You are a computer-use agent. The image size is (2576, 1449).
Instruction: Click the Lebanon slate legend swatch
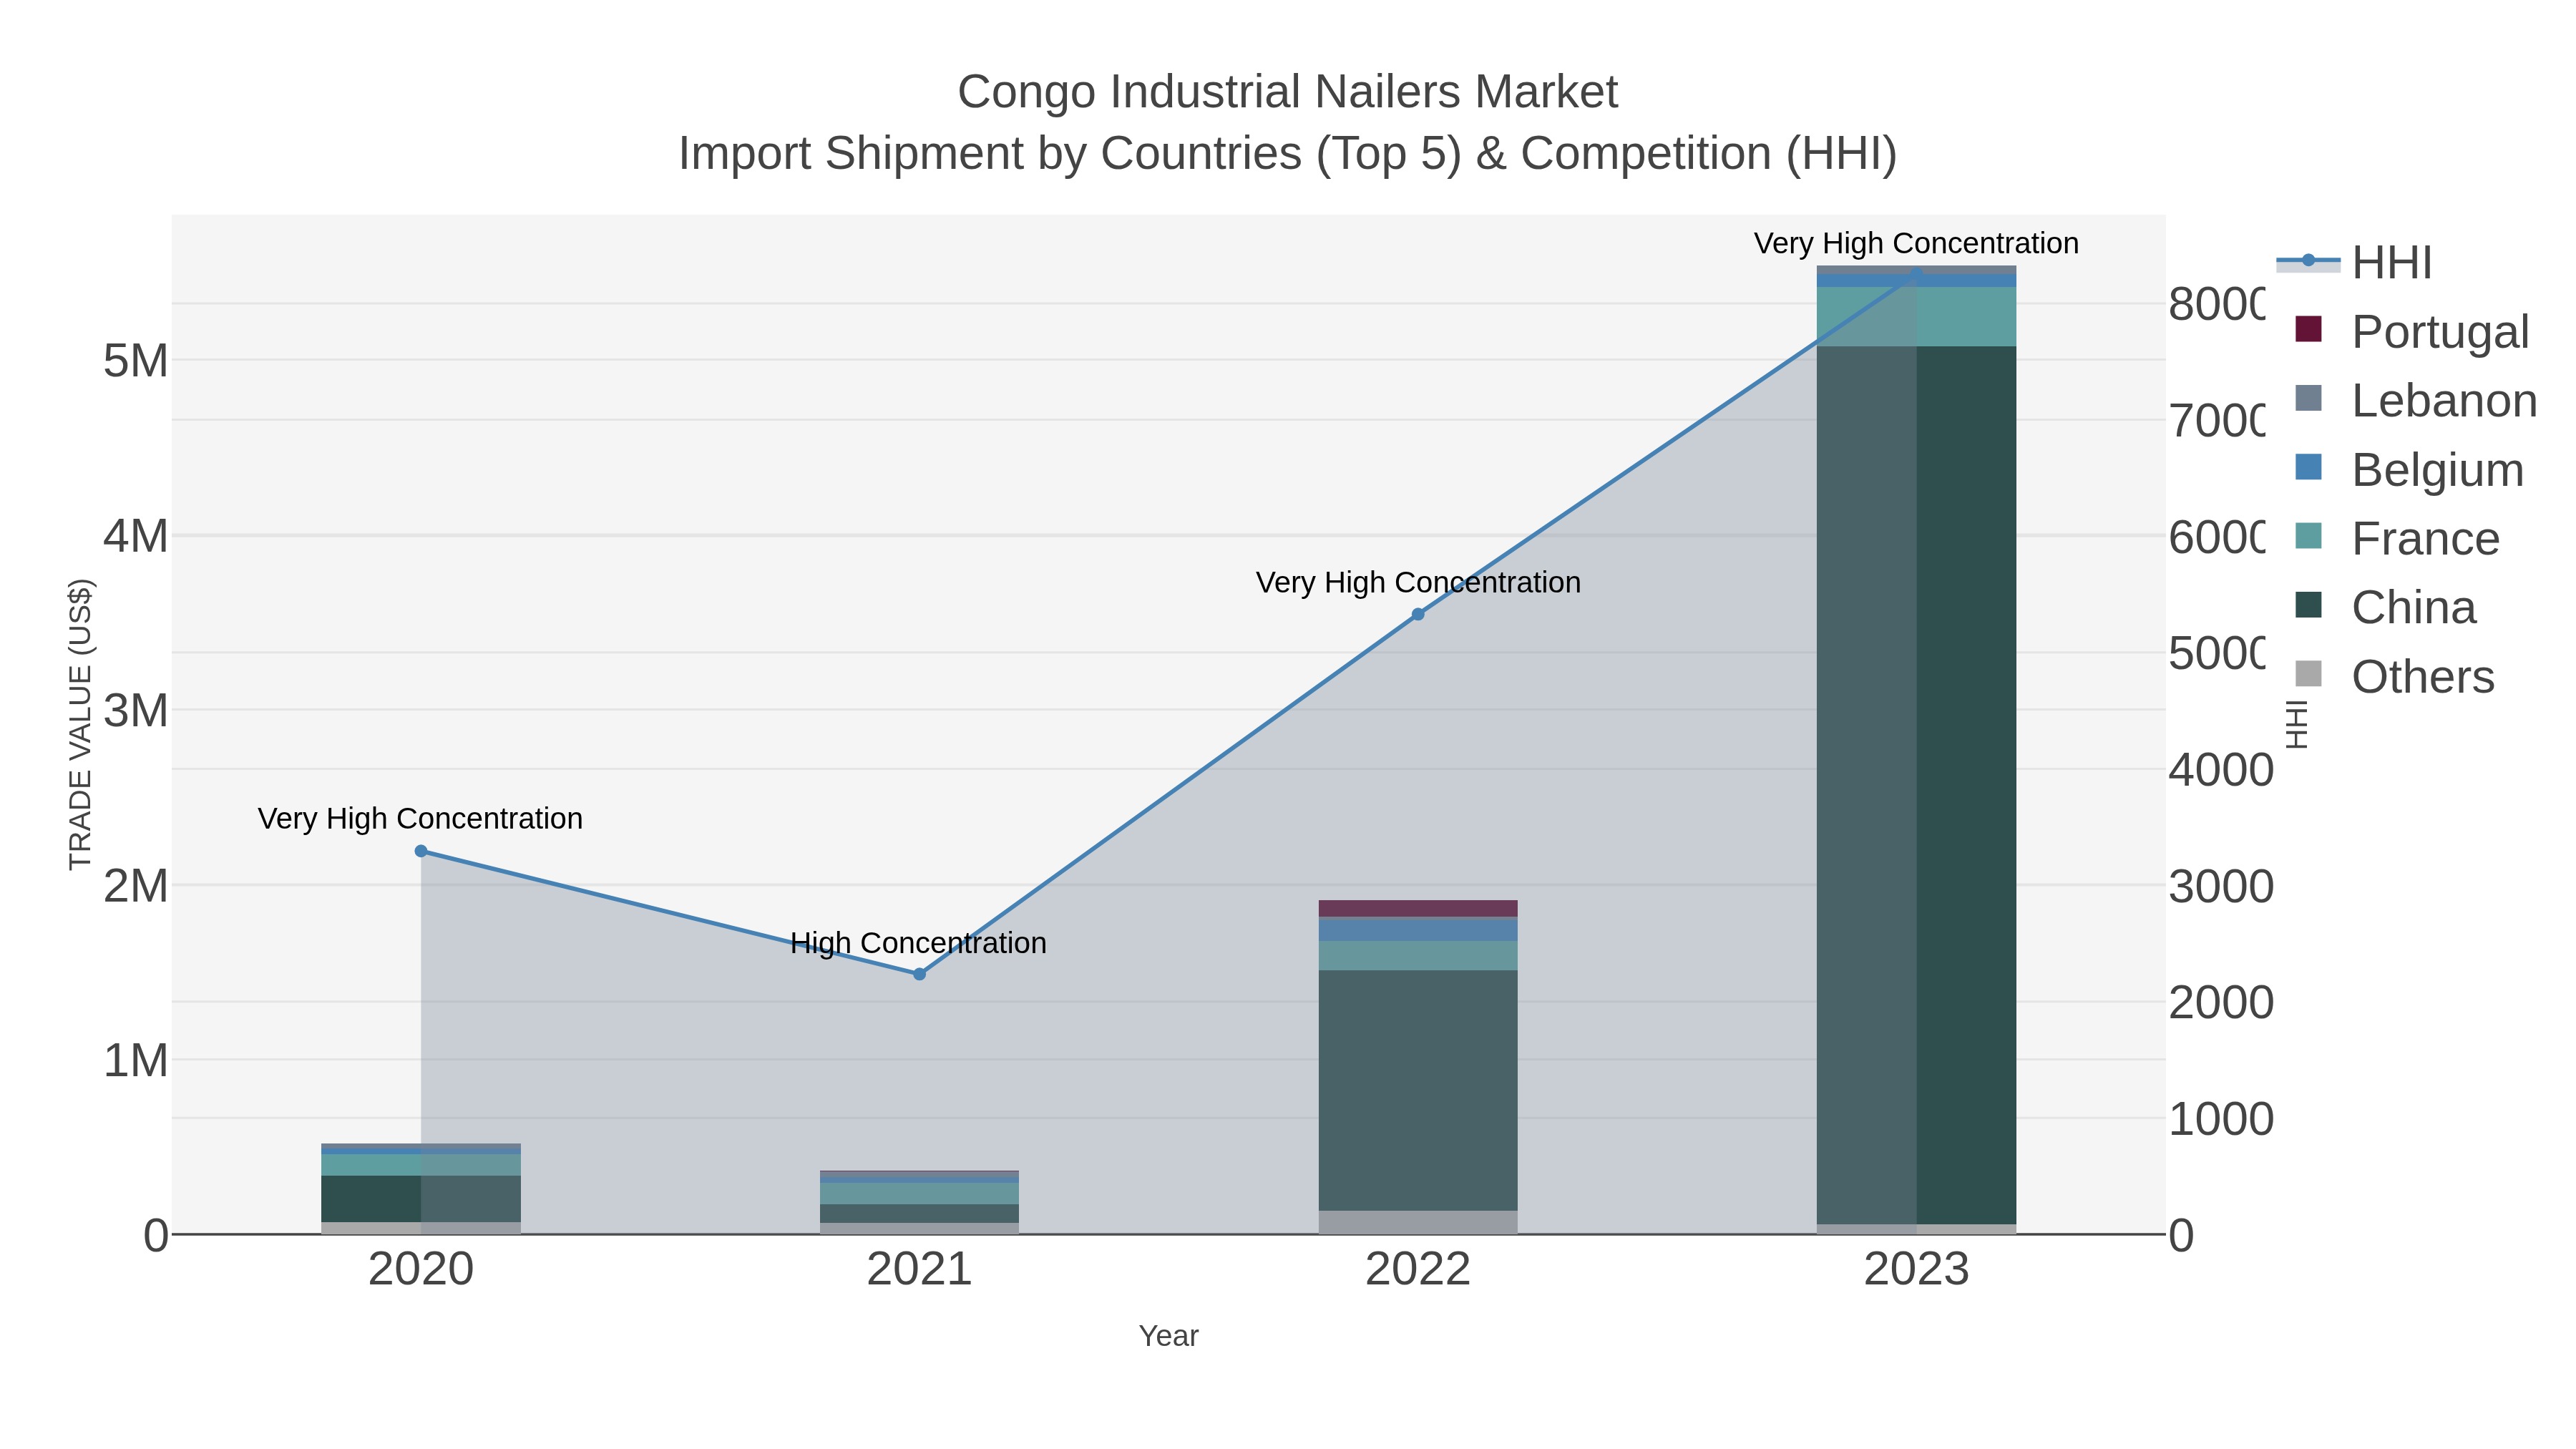coord(2308,398)
